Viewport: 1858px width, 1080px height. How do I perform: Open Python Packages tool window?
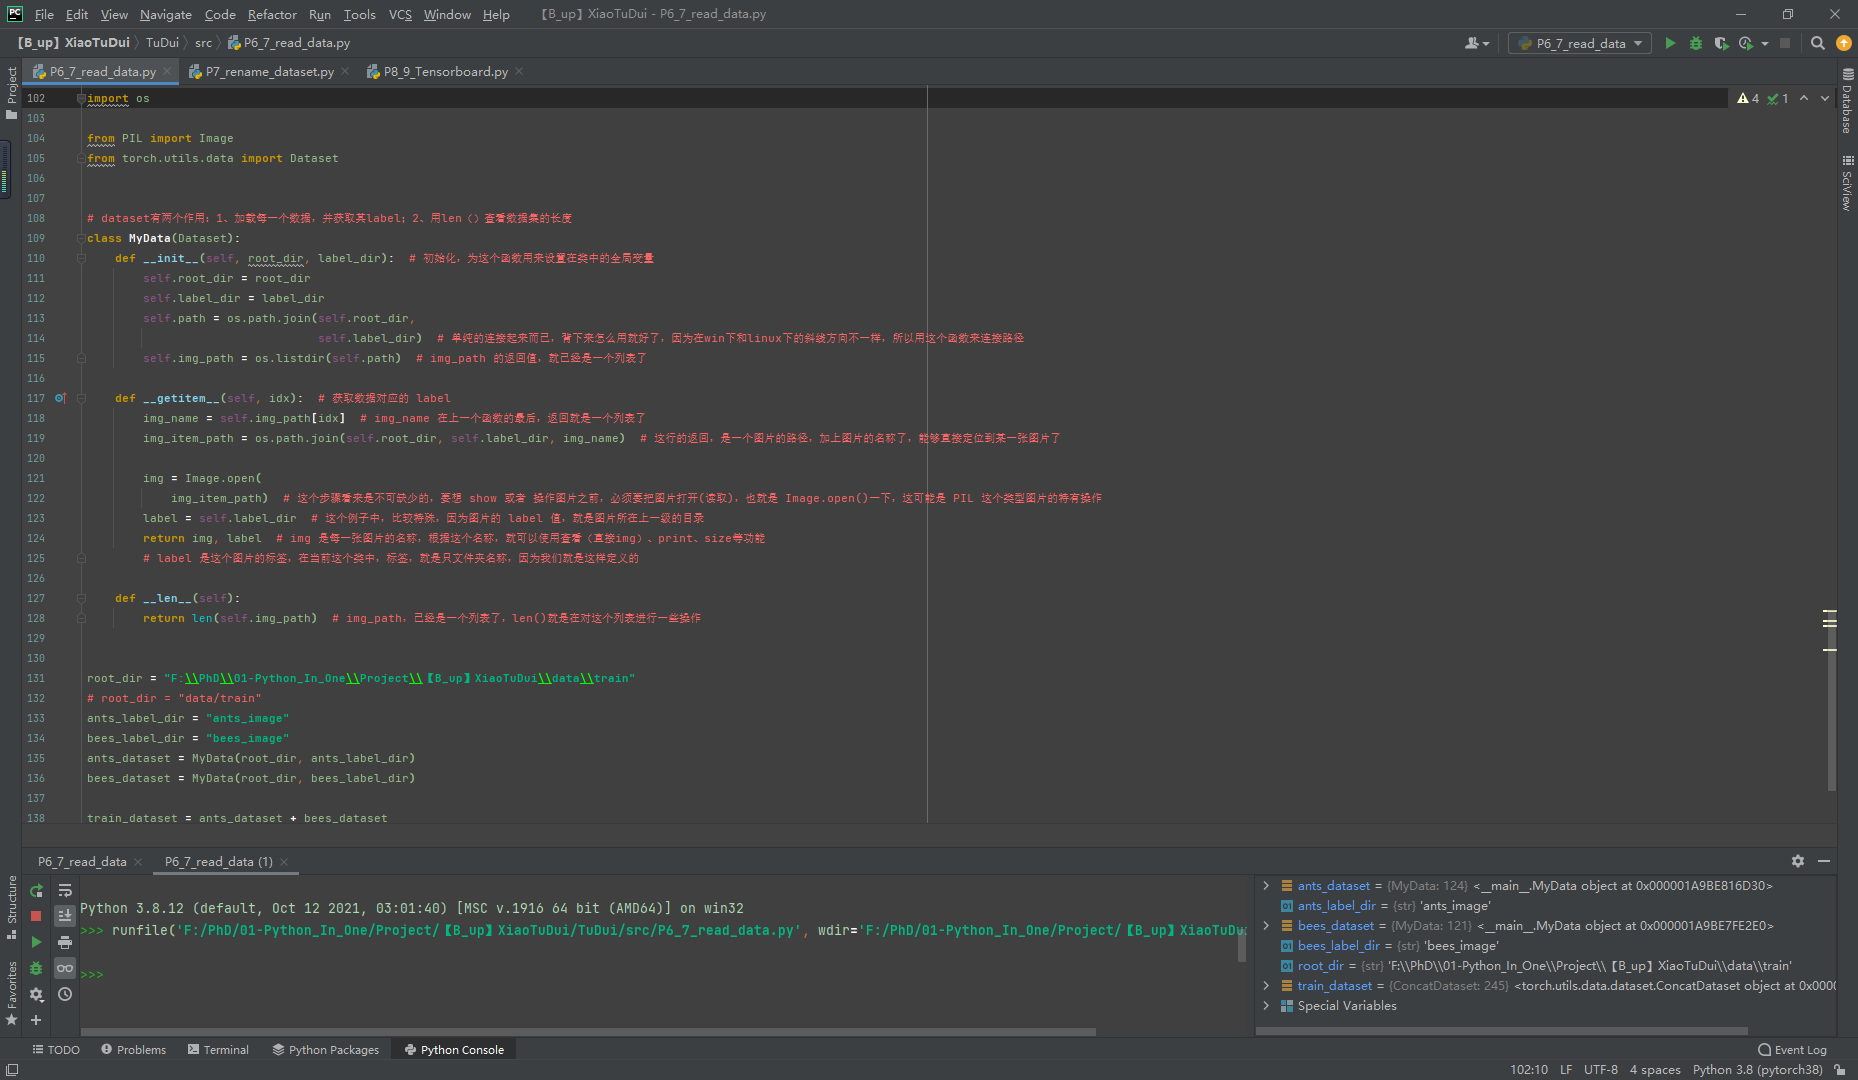click(x=326, y=1049)
